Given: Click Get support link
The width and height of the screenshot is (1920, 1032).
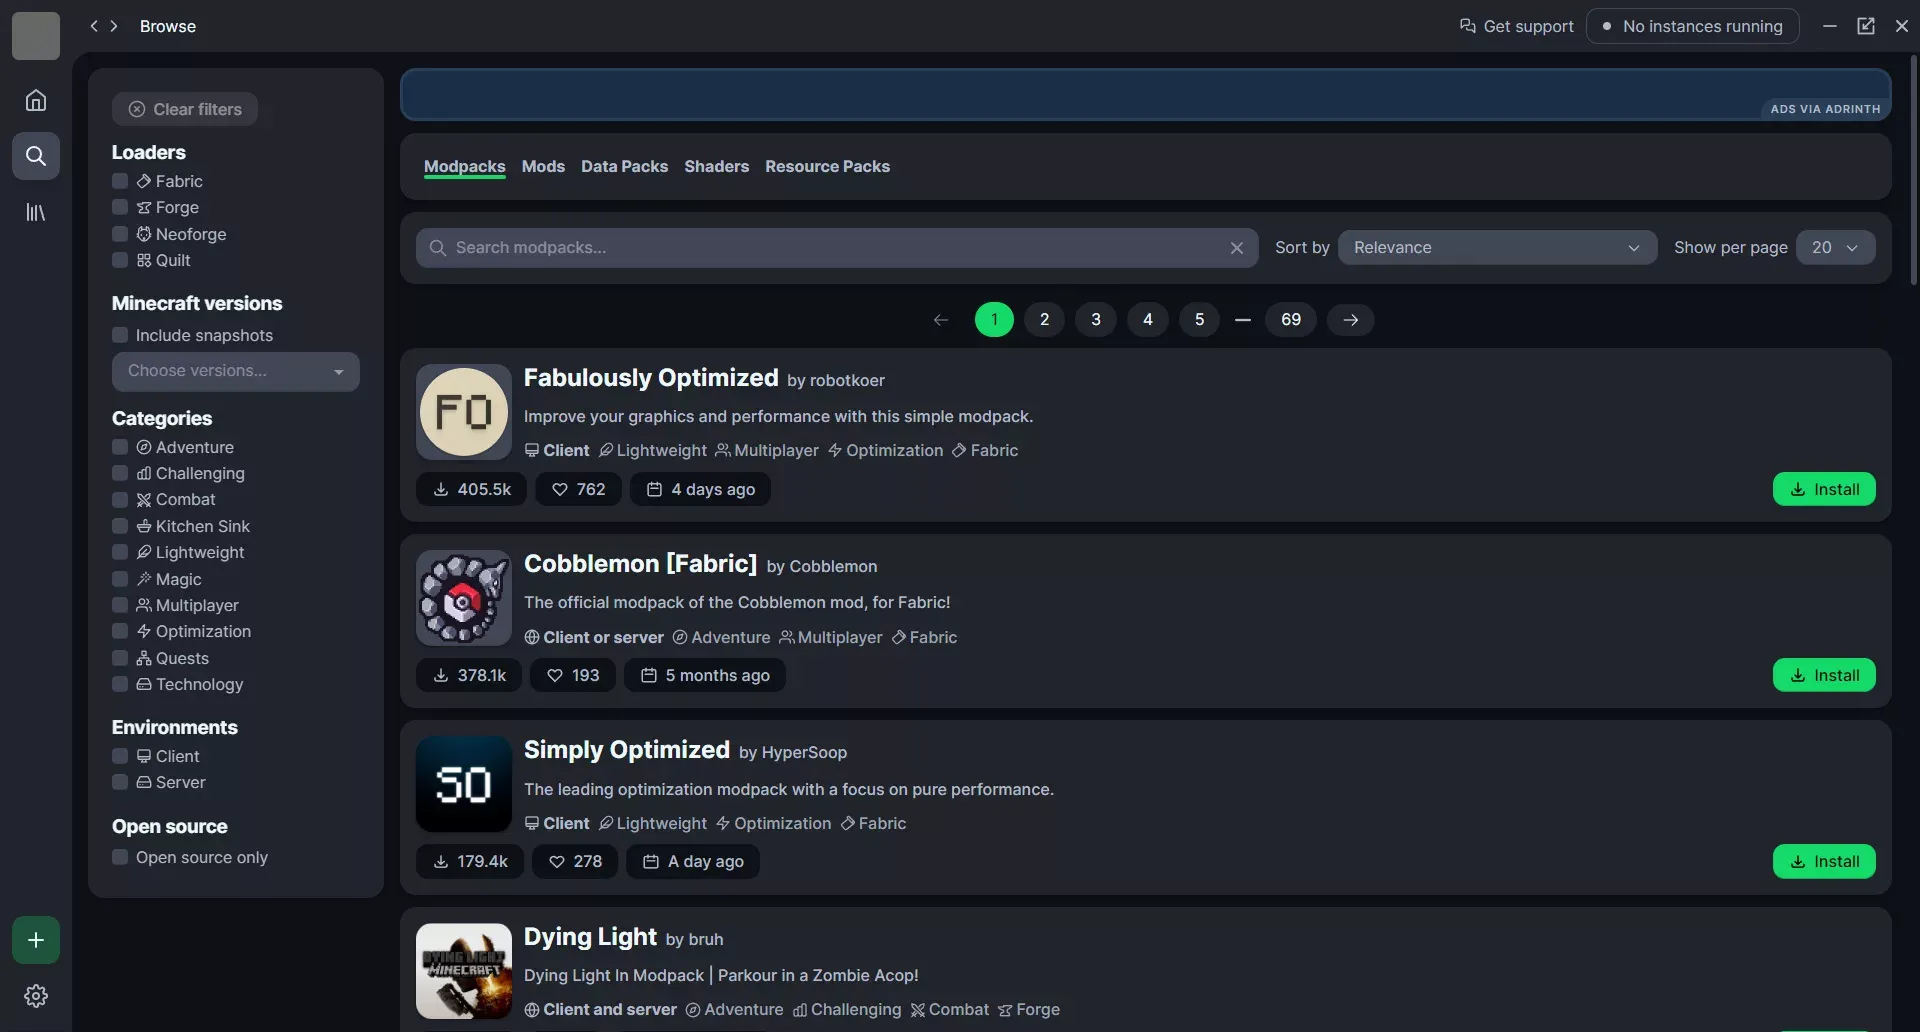Looking at the screenshot, I should coord(1516,26).
